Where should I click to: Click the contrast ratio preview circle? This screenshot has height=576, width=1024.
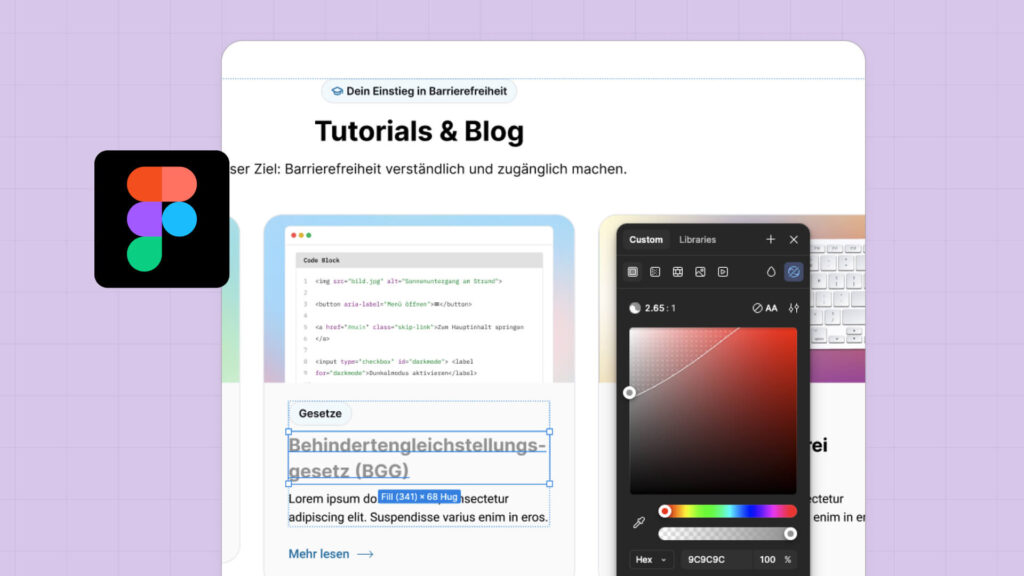click(635, 308)
